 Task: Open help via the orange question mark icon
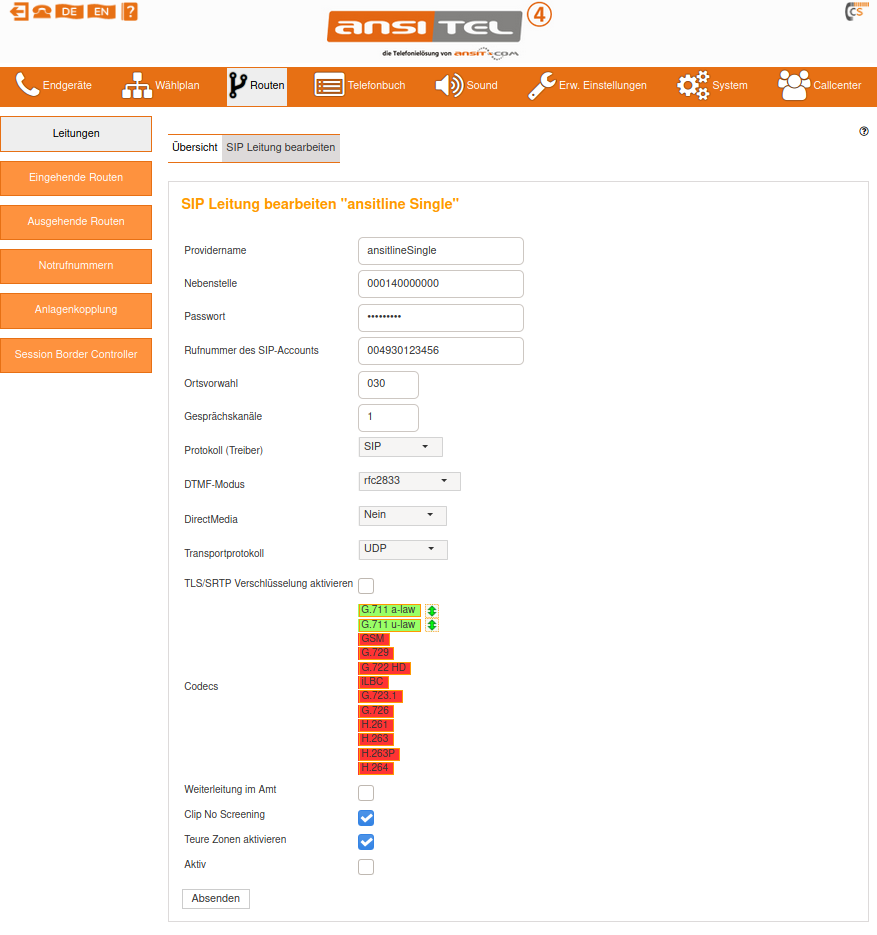point(130,12)
